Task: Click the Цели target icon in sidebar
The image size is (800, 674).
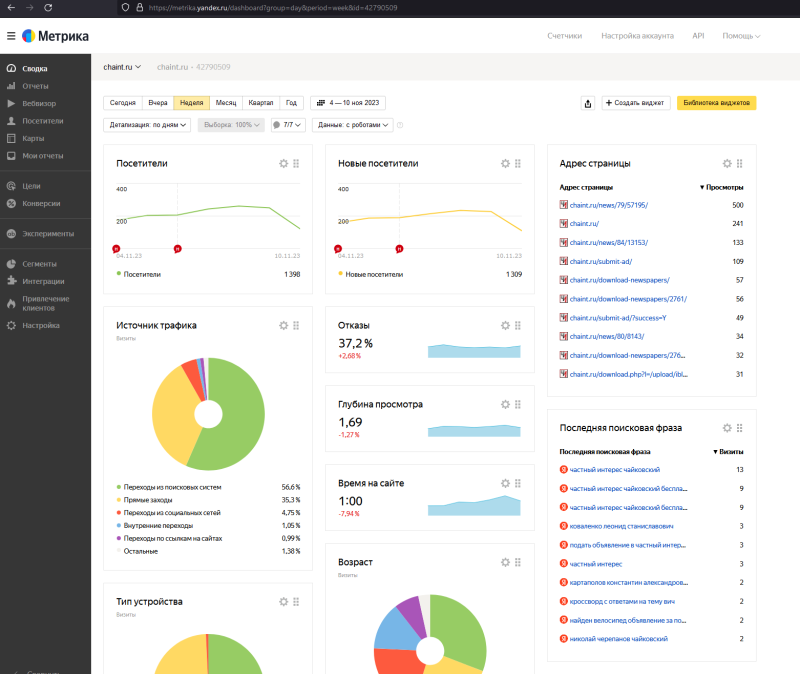Action: pyautogui.click(x=11, y=186)
